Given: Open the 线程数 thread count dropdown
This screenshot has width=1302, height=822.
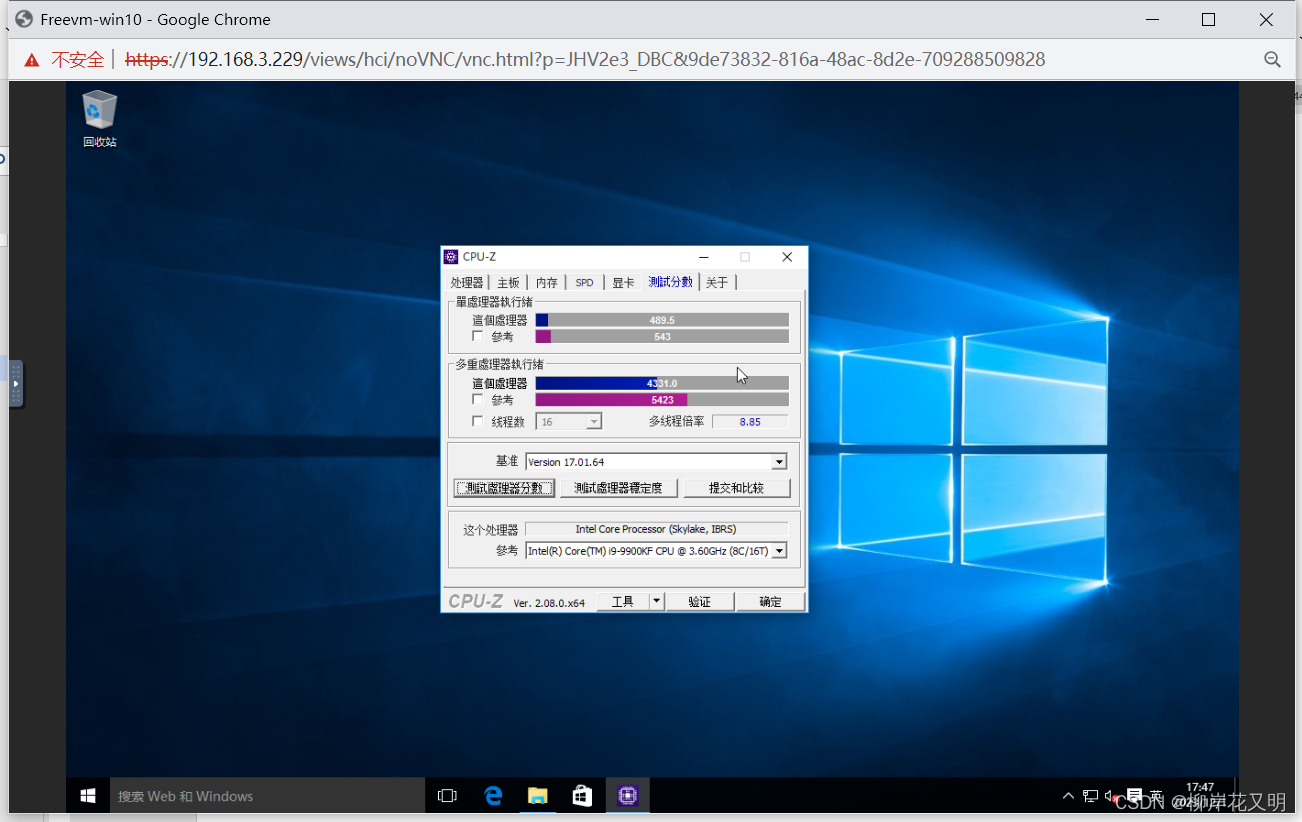Looking at the screenshot, I should pyautogui.click(x=569, y=422).
